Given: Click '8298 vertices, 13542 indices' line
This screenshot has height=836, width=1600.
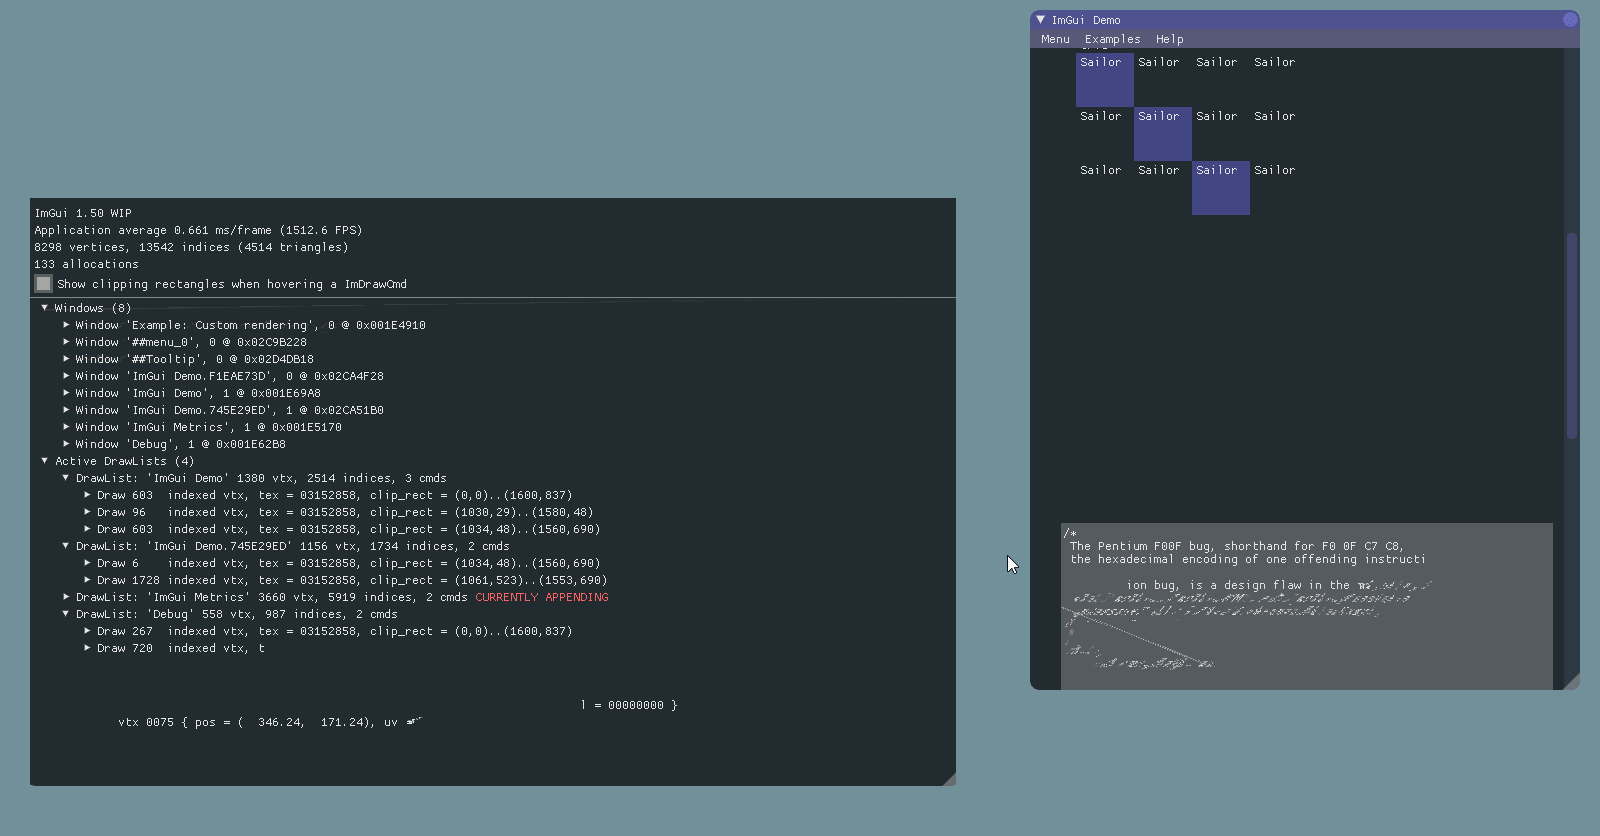Looking at the screenshot, I should pyautogui.click(x=191, y=247).
